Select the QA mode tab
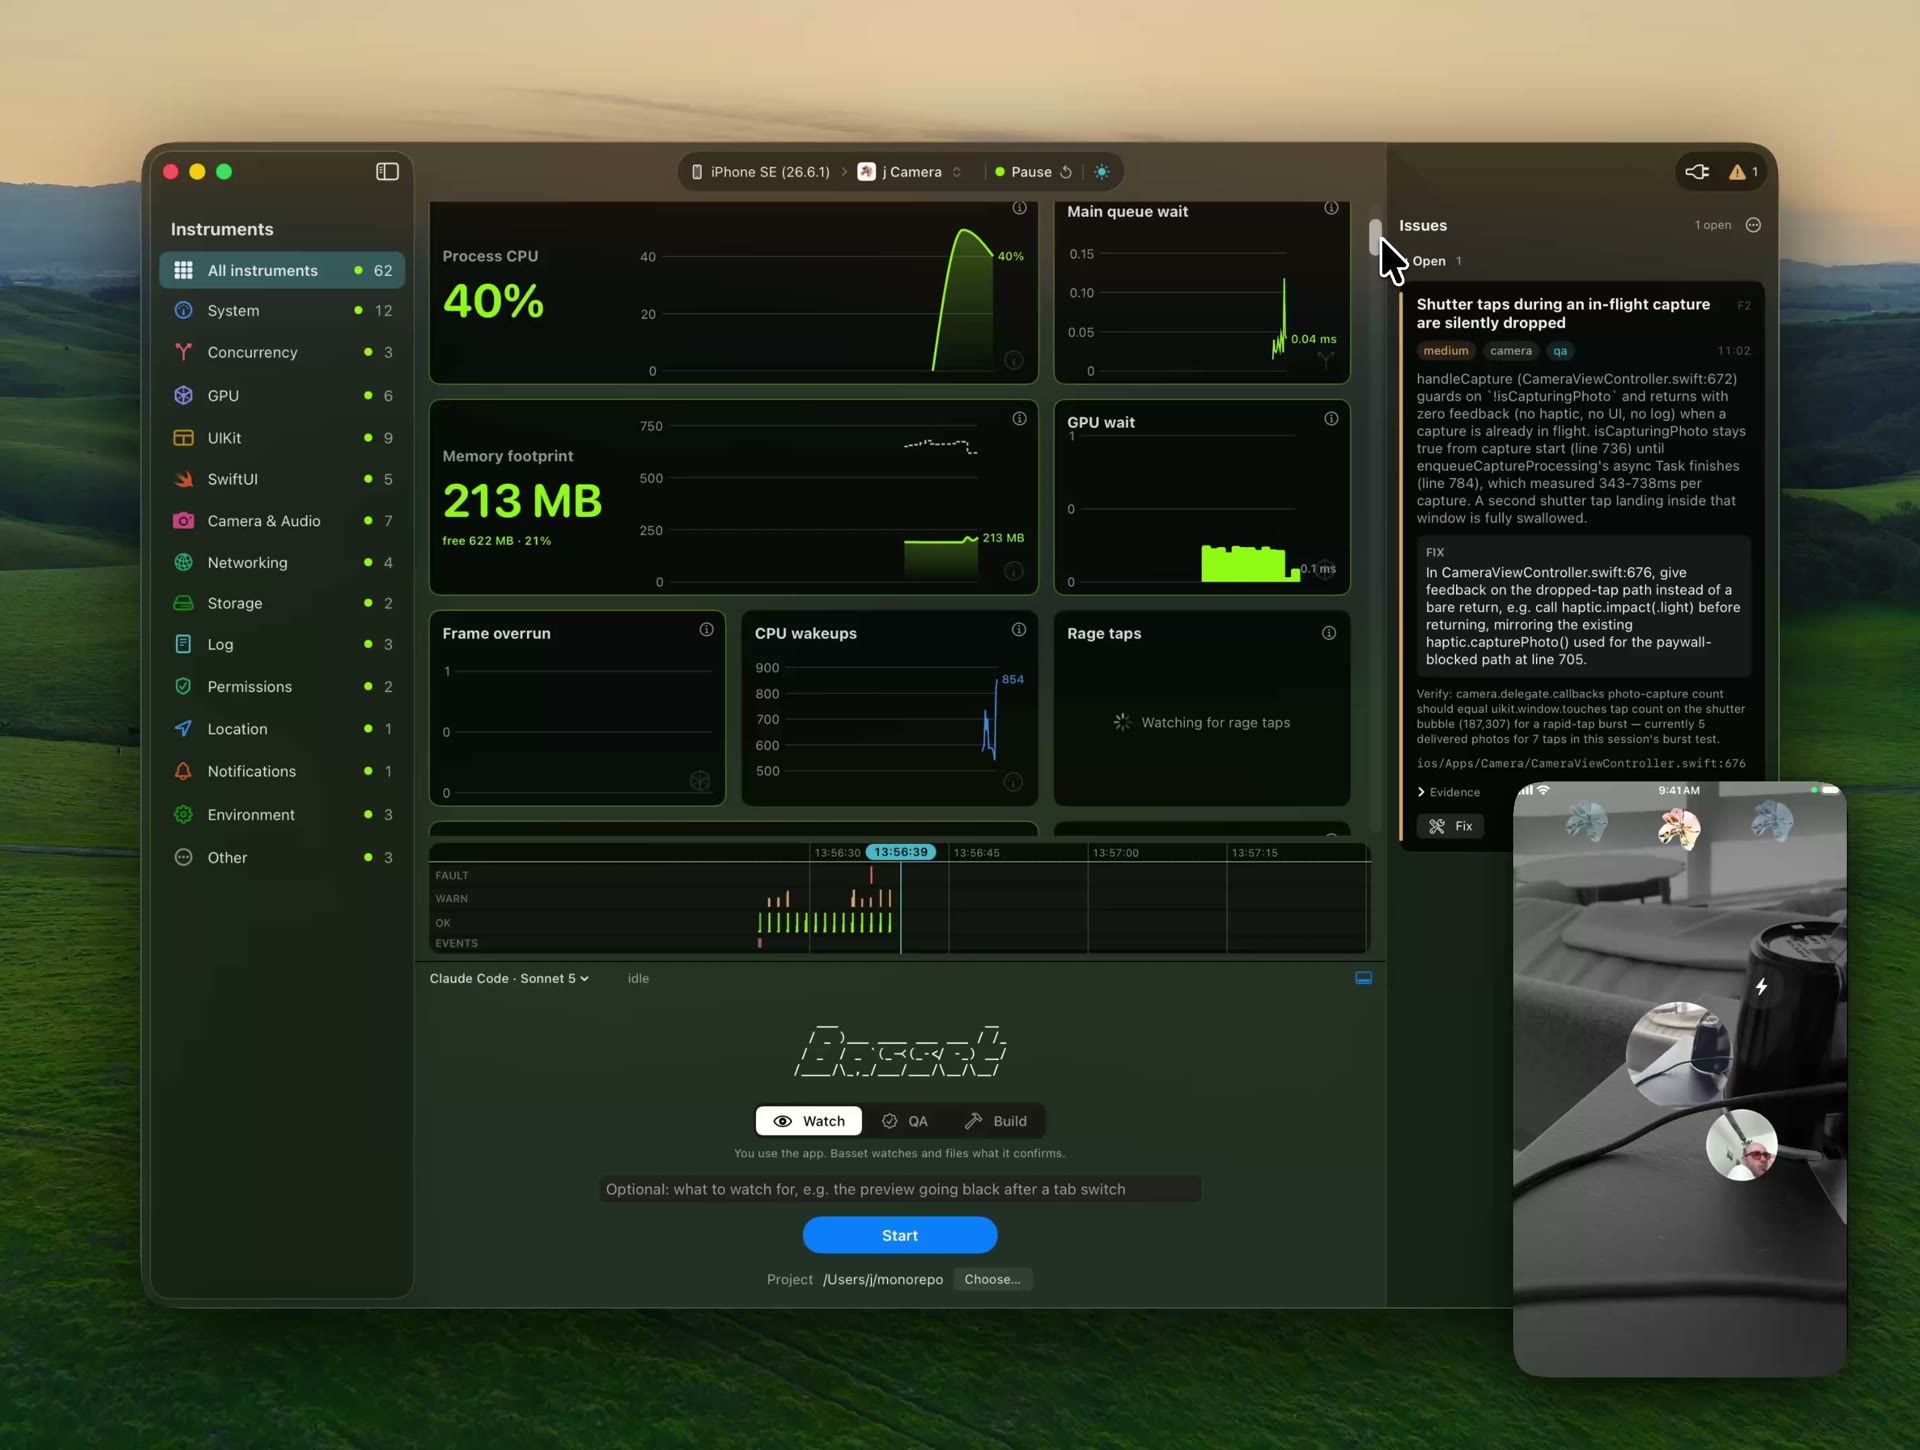This screenshot has height=1450, width=1920. 904,1121
